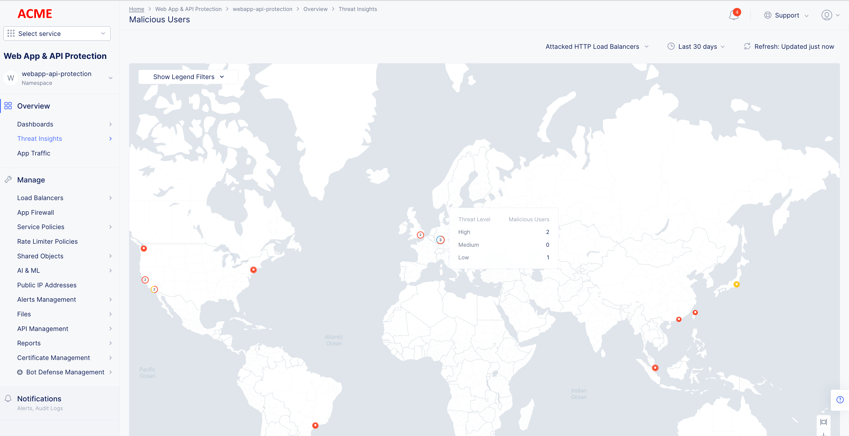Open Public IP Addresses
The width and height of the screenshot is (849, 436).
click(x=47, y=285)
